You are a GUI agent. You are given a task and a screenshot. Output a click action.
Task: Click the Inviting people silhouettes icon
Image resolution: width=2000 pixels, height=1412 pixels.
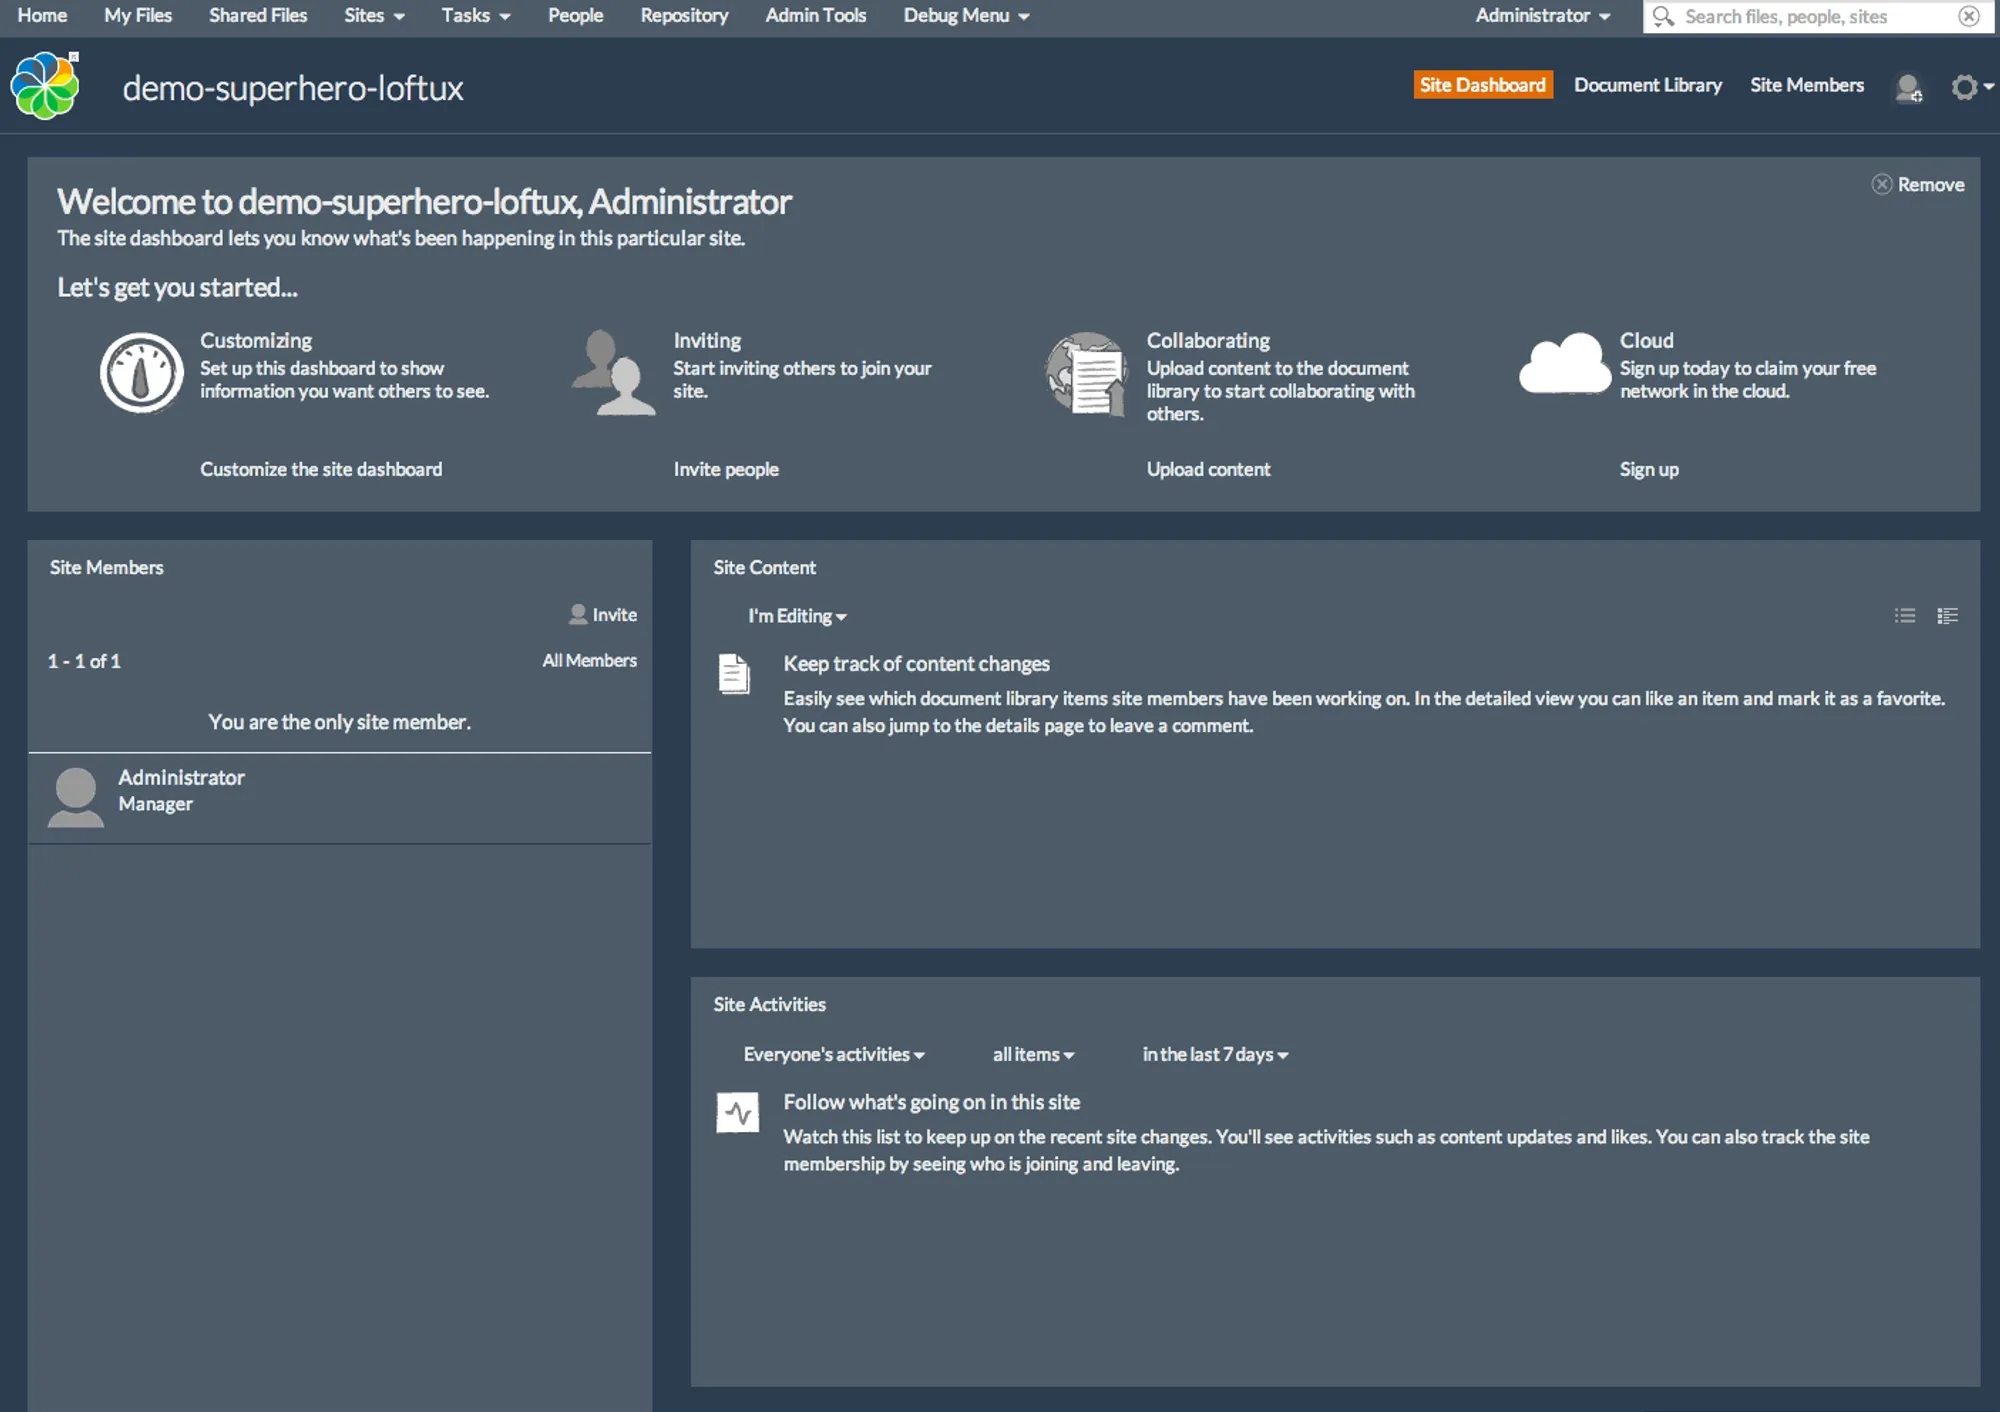click(614, 373)
